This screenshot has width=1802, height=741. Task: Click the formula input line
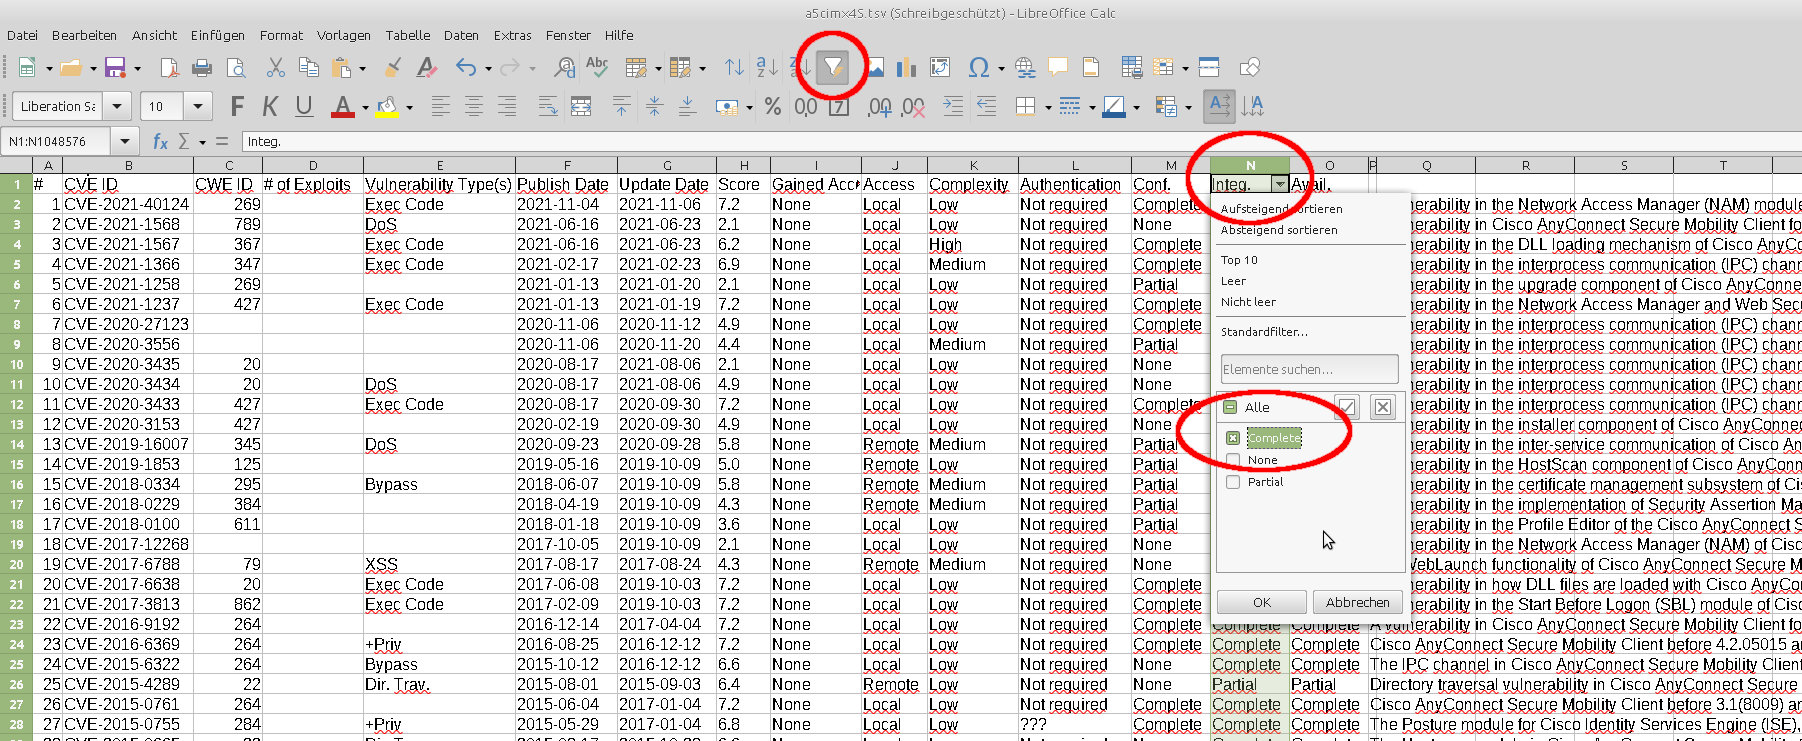pyautogui.click(x=1020, y=142)
